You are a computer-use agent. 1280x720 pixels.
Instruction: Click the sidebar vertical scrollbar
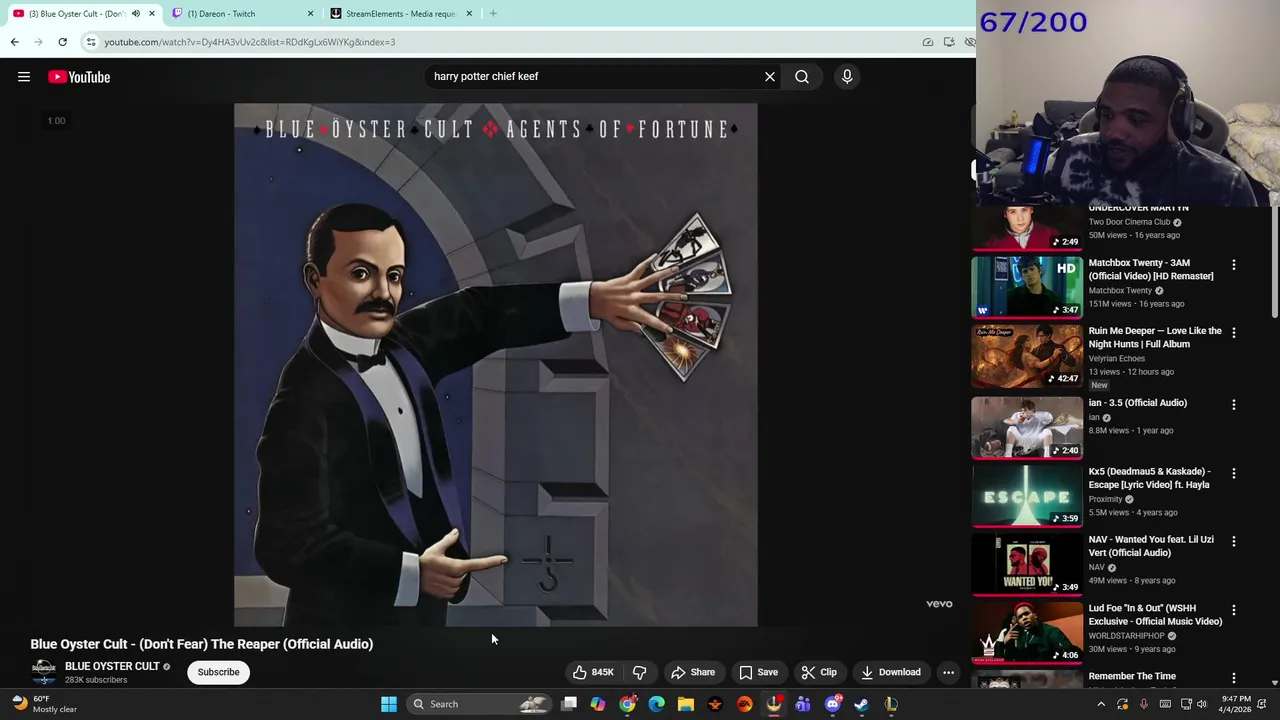pos(1275,262)
